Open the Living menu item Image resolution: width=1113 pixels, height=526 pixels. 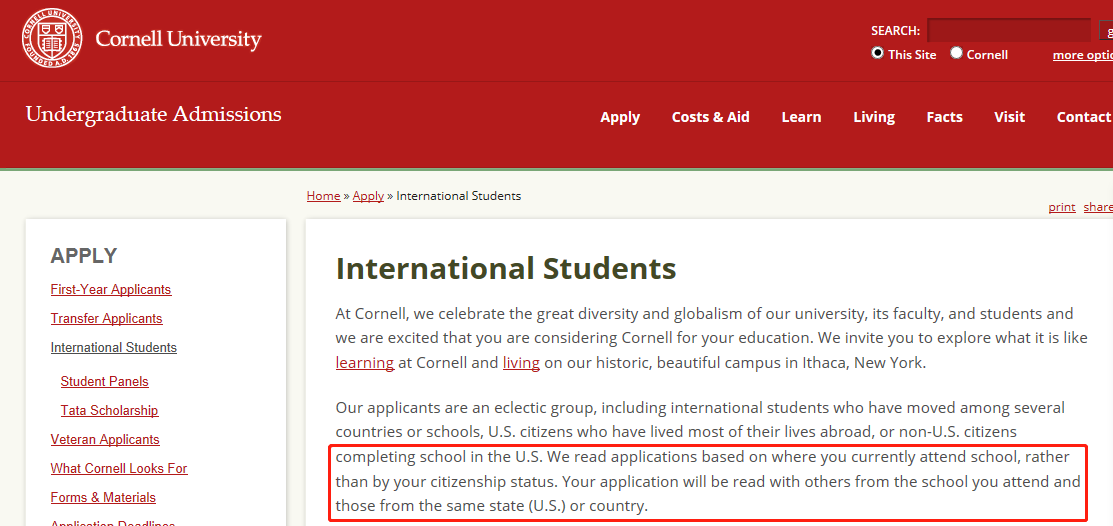874,117
